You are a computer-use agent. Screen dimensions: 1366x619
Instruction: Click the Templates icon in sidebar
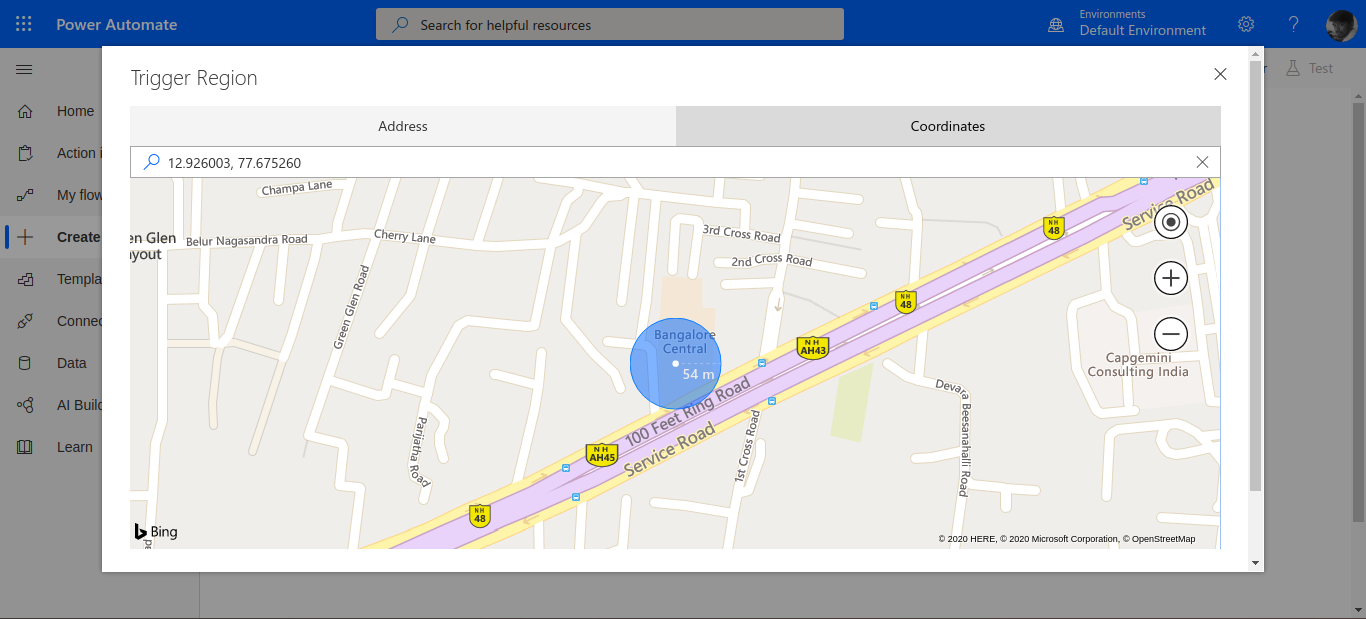pyautogui.click(x=25, y=279)
